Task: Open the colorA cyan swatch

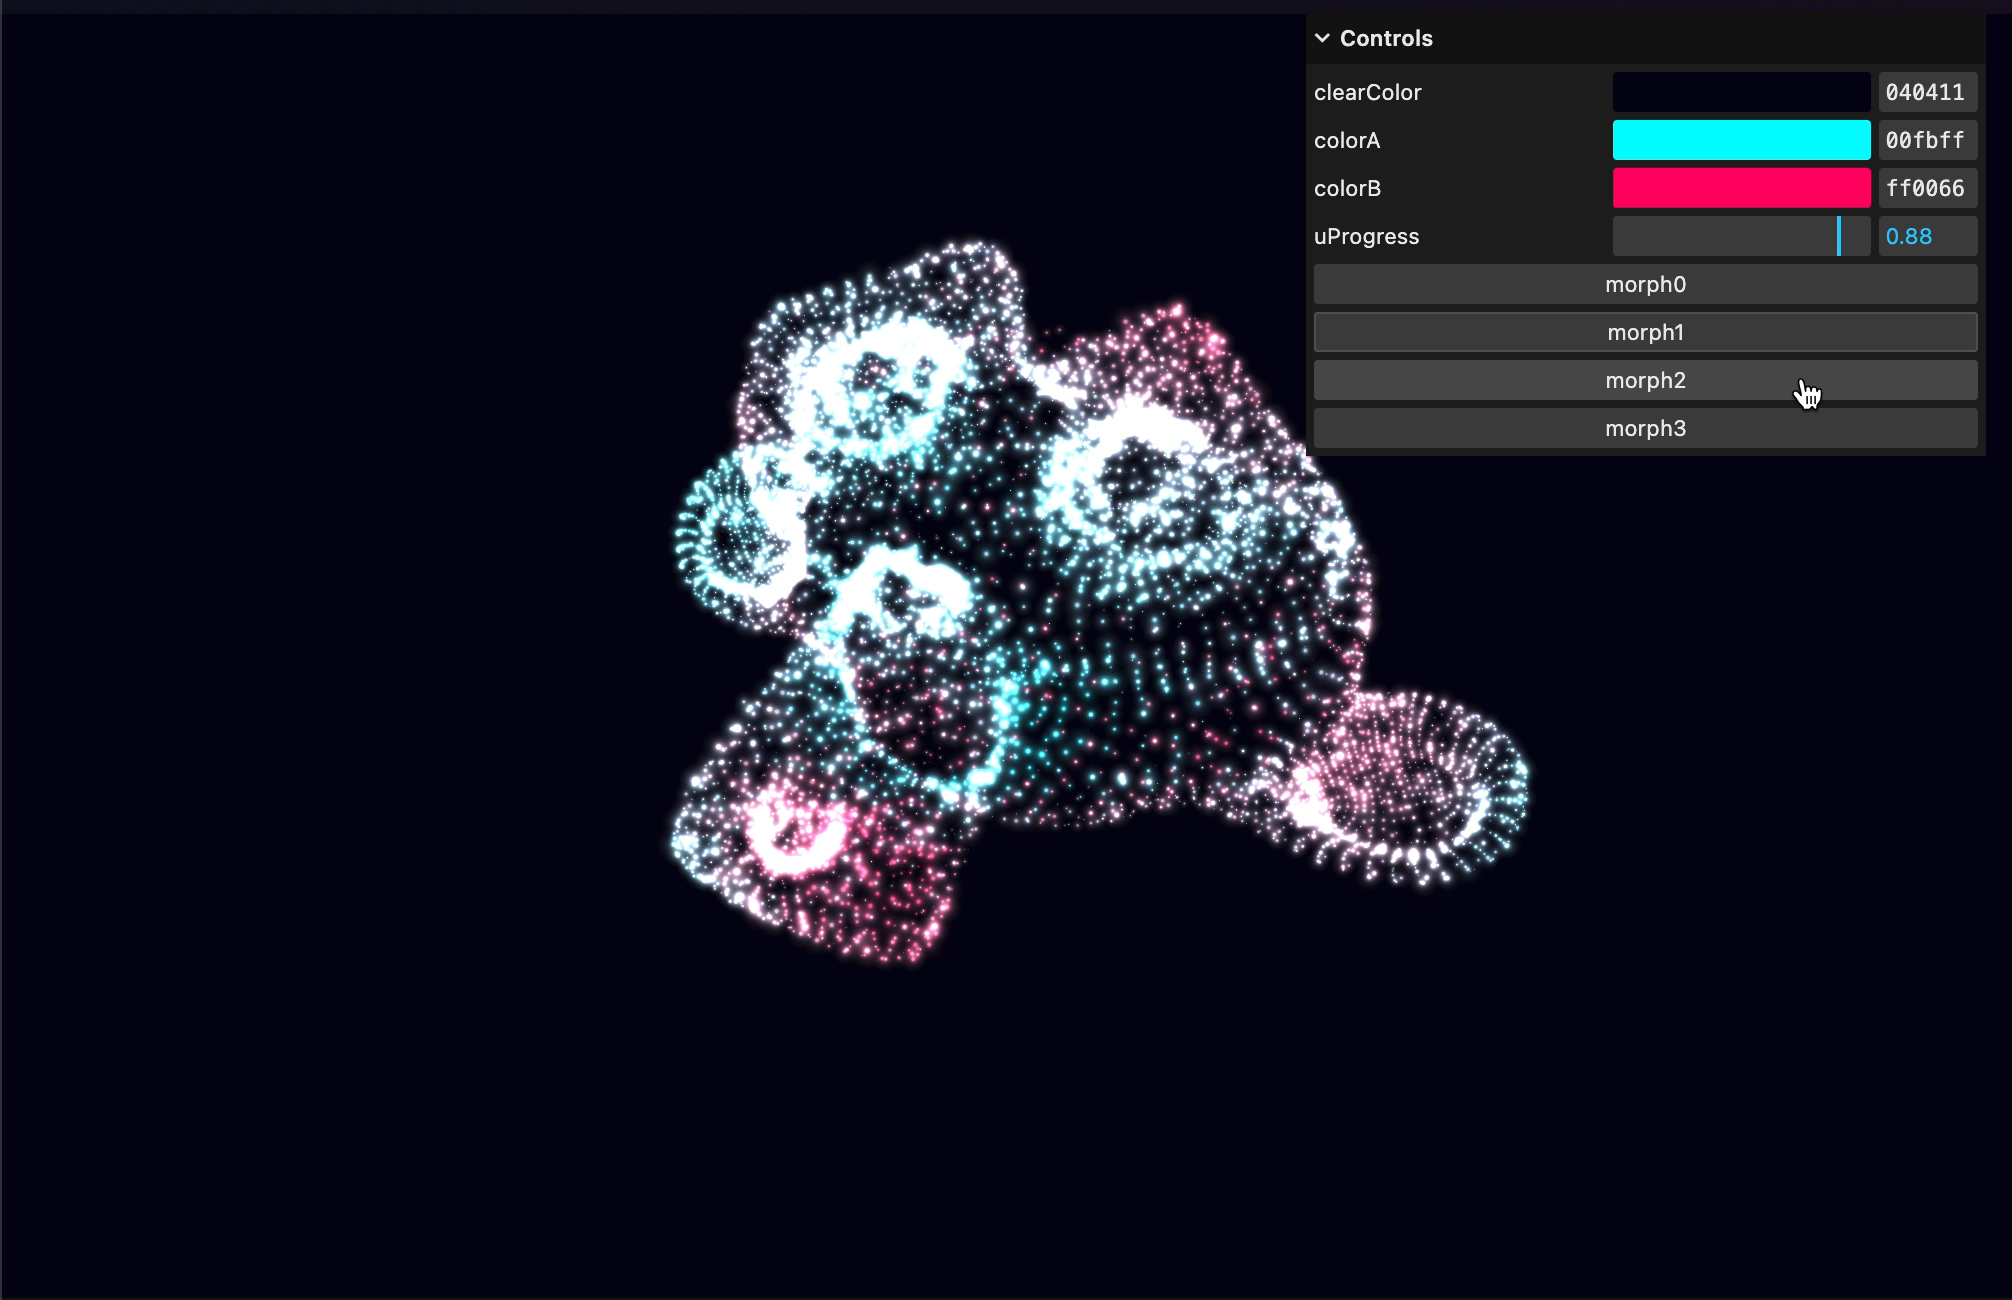Action: pyautogui.click(x=1741, y=140)
